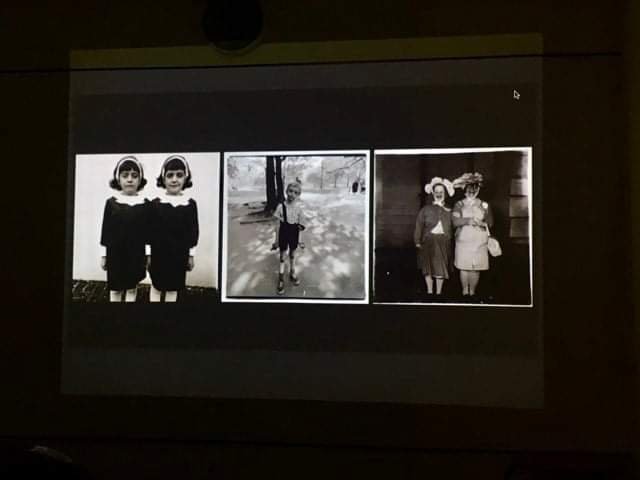Click the handbag held by the woman
The width and height of the screenshot is (640, 480).
(494, 246)
